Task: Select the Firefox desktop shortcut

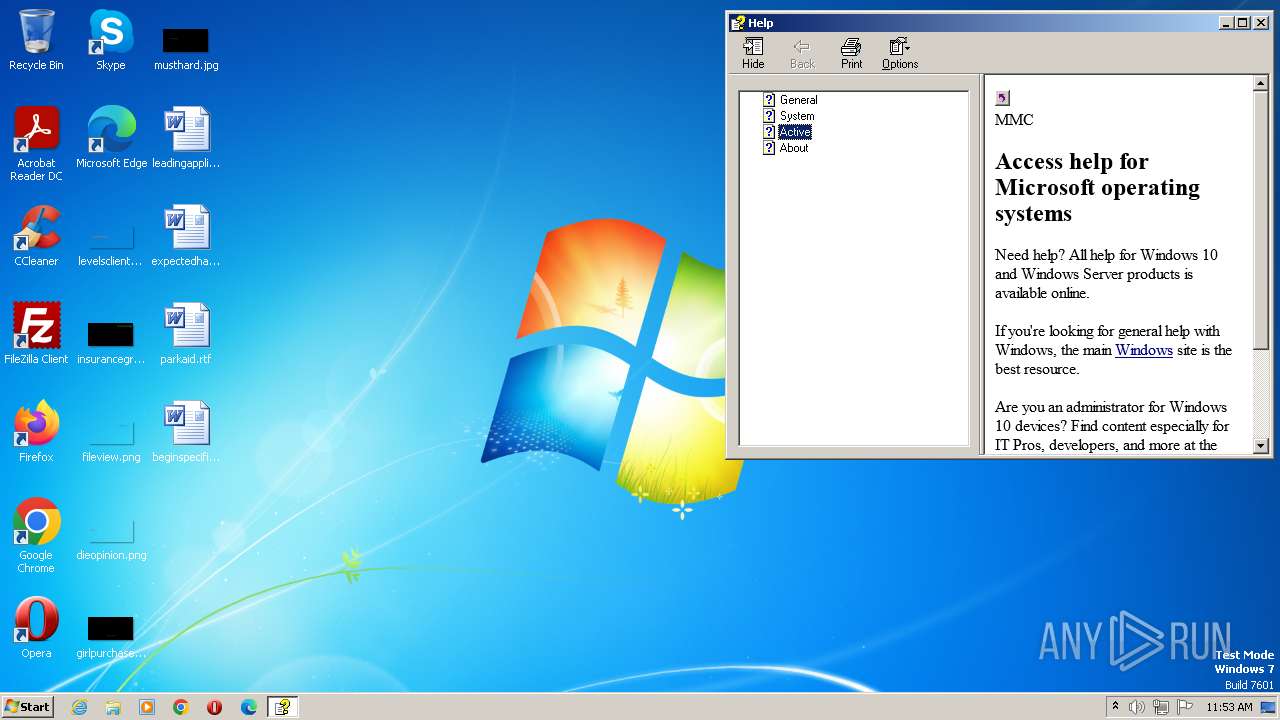Action: click(36, 432)
